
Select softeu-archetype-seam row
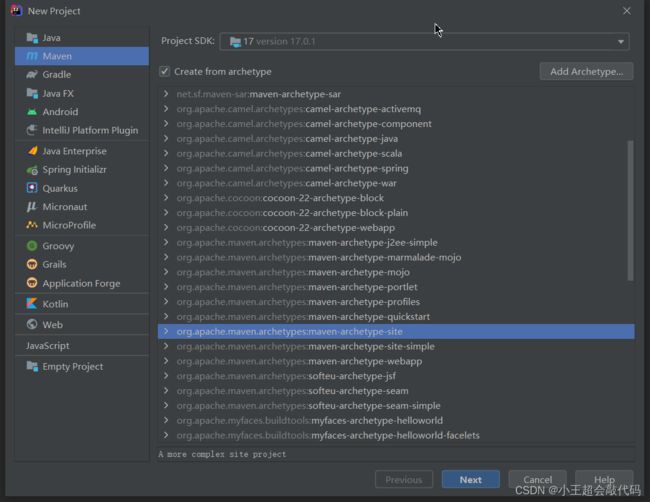coord(396,390)
